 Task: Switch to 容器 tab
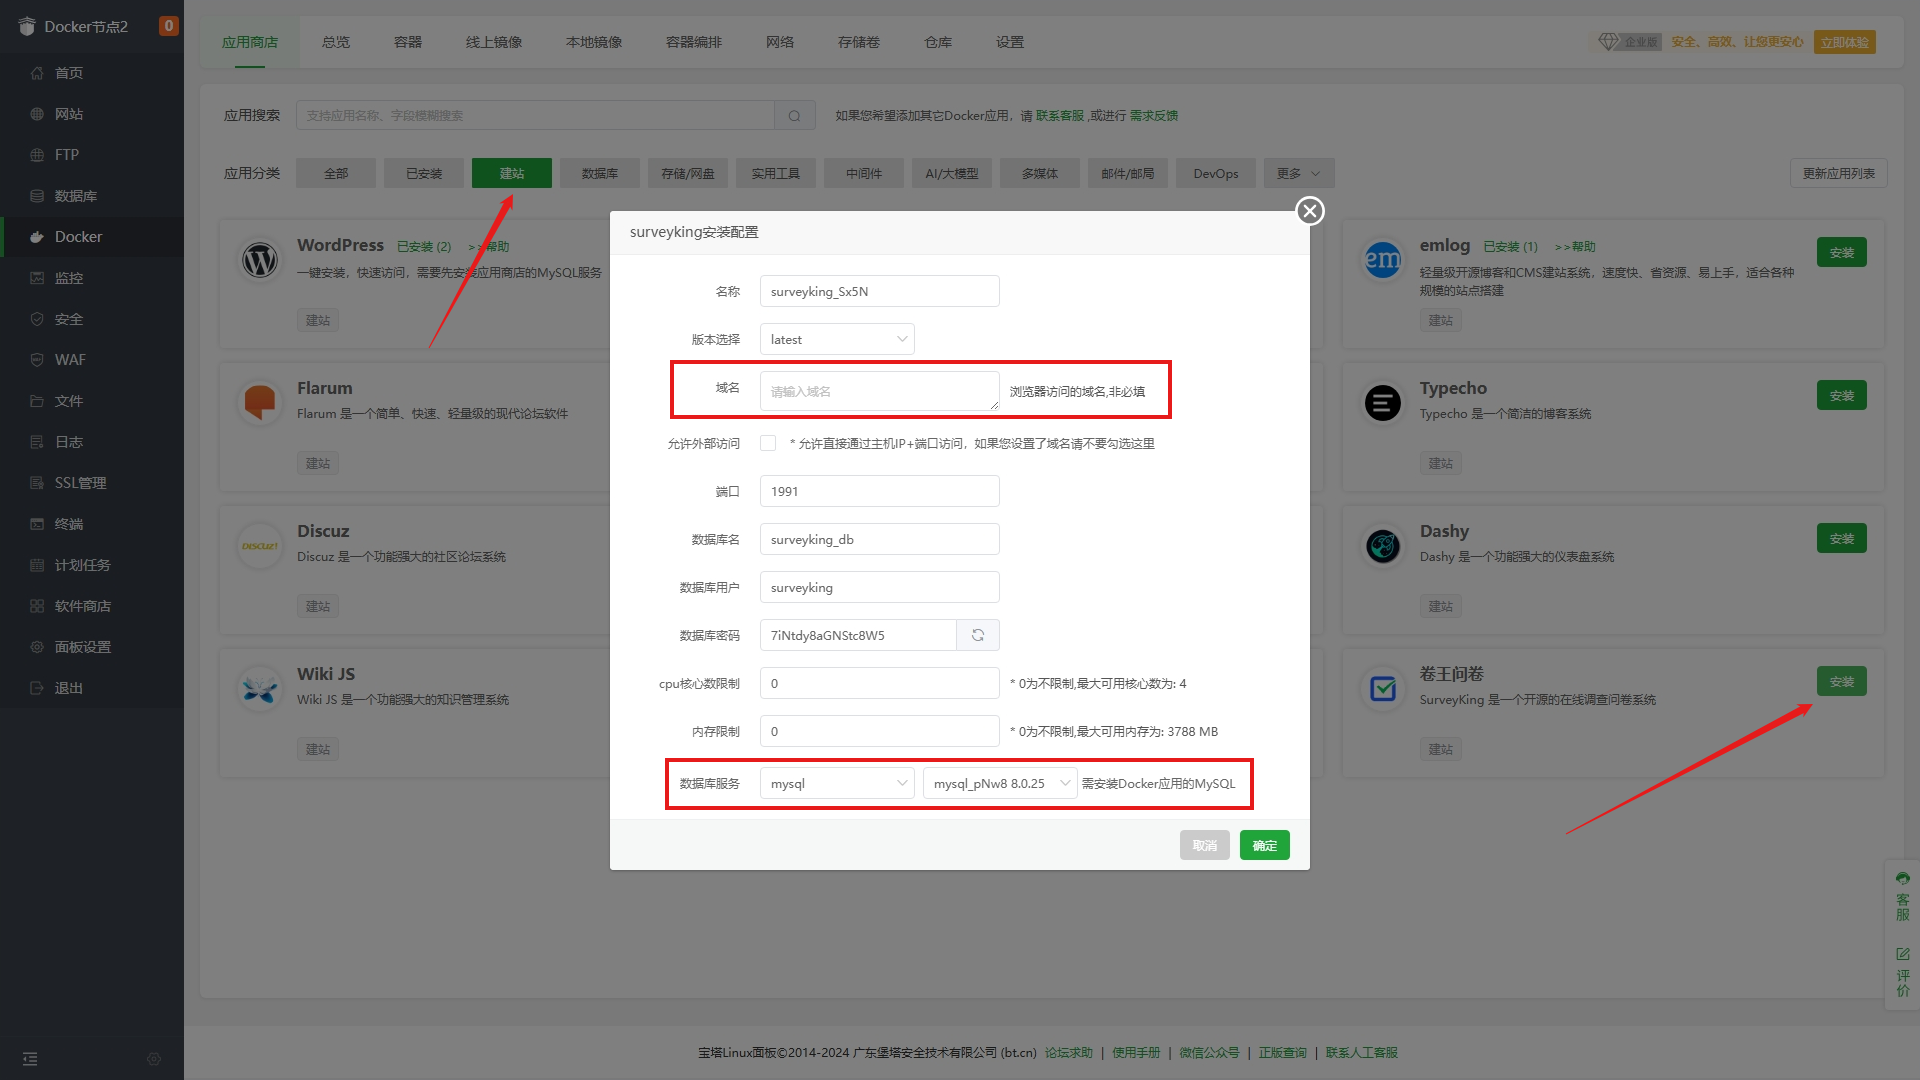pos(408,42)
